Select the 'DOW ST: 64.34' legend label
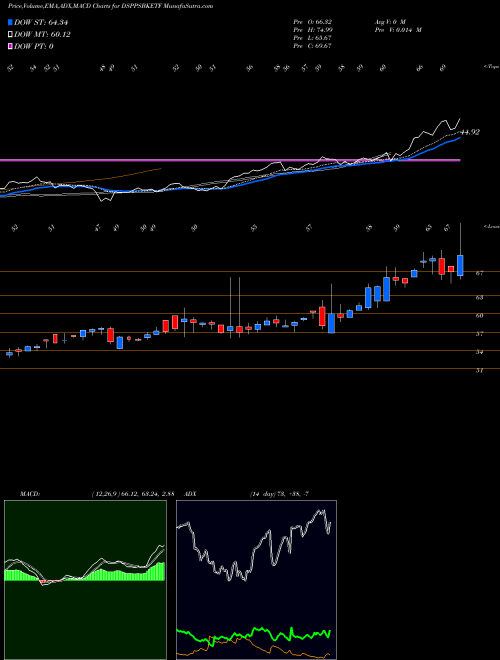This screenshot has height=660, width=500. point(41,22)
